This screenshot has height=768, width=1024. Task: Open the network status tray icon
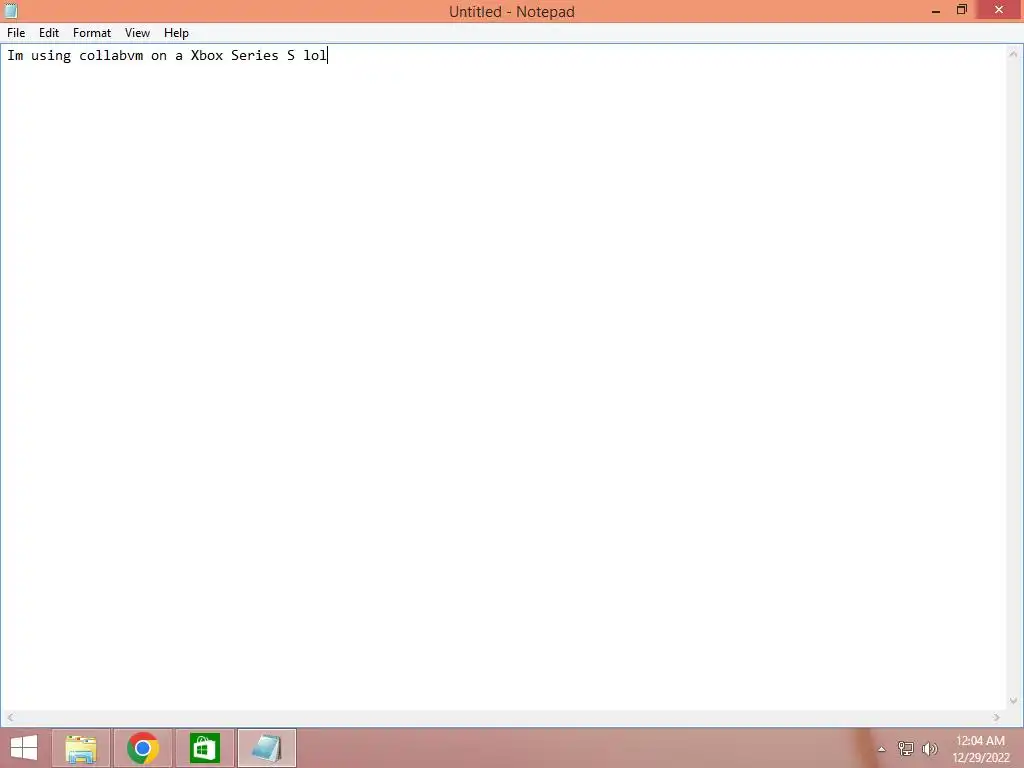(905, 749)
